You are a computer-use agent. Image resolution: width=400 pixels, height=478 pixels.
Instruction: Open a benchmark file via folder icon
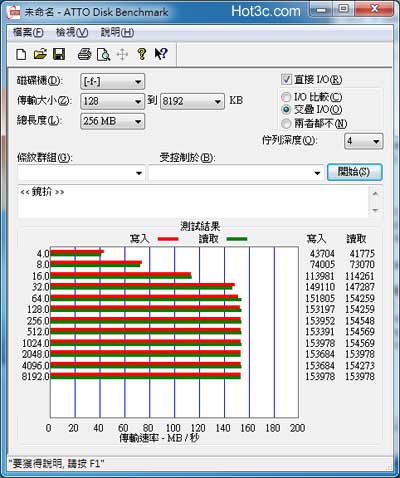[x=40, y=54]
